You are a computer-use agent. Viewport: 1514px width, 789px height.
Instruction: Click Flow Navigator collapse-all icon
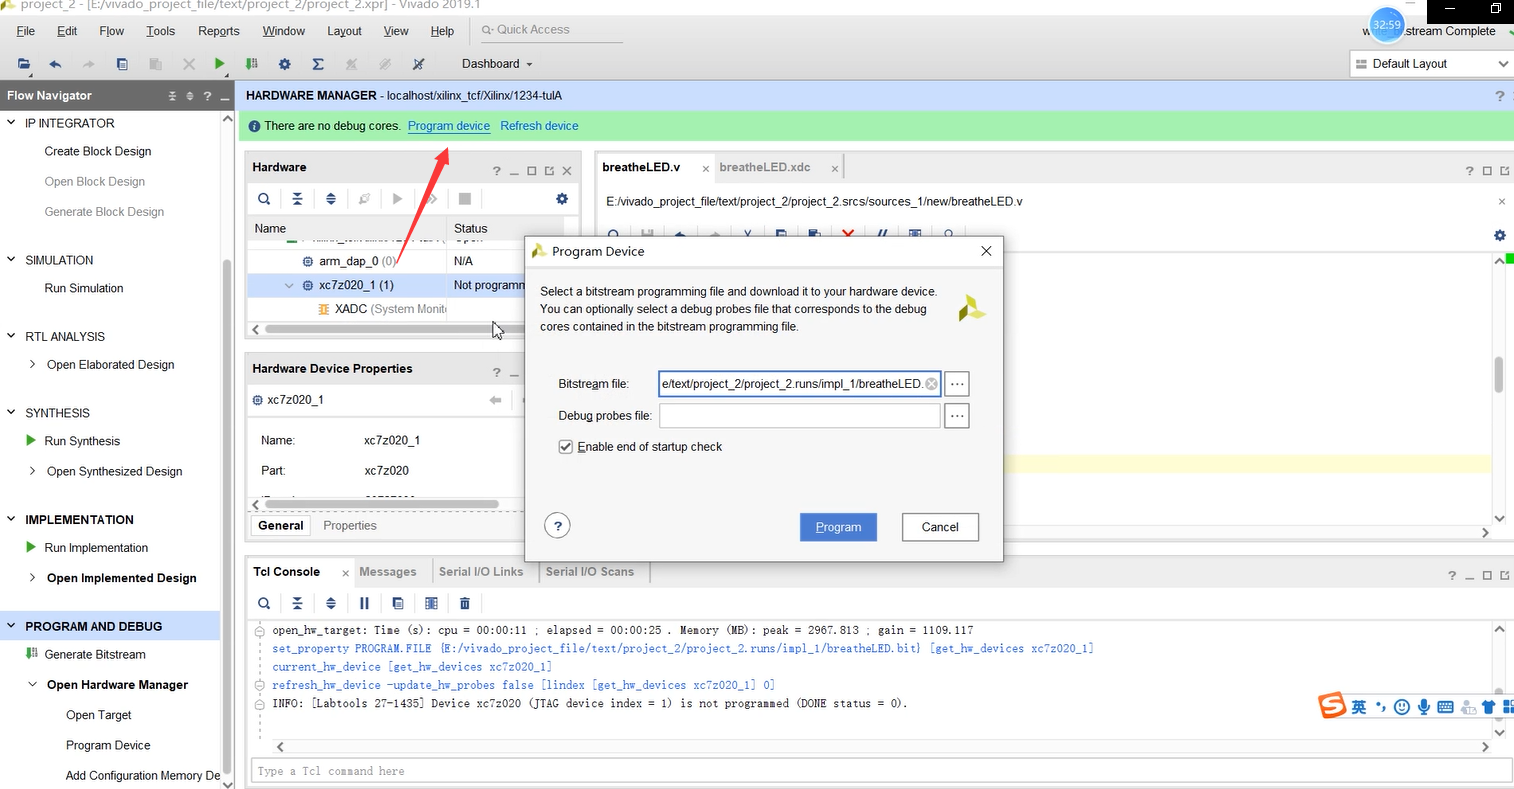tap(172, 96)
